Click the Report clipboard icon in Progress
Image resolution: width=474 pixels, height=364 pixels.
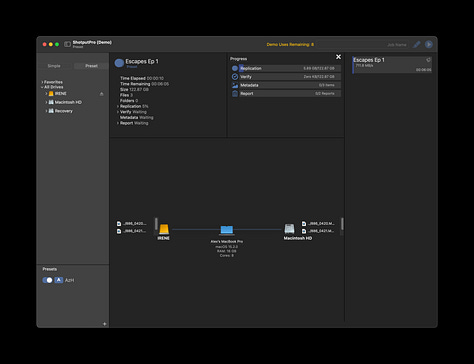click(235, 94)
